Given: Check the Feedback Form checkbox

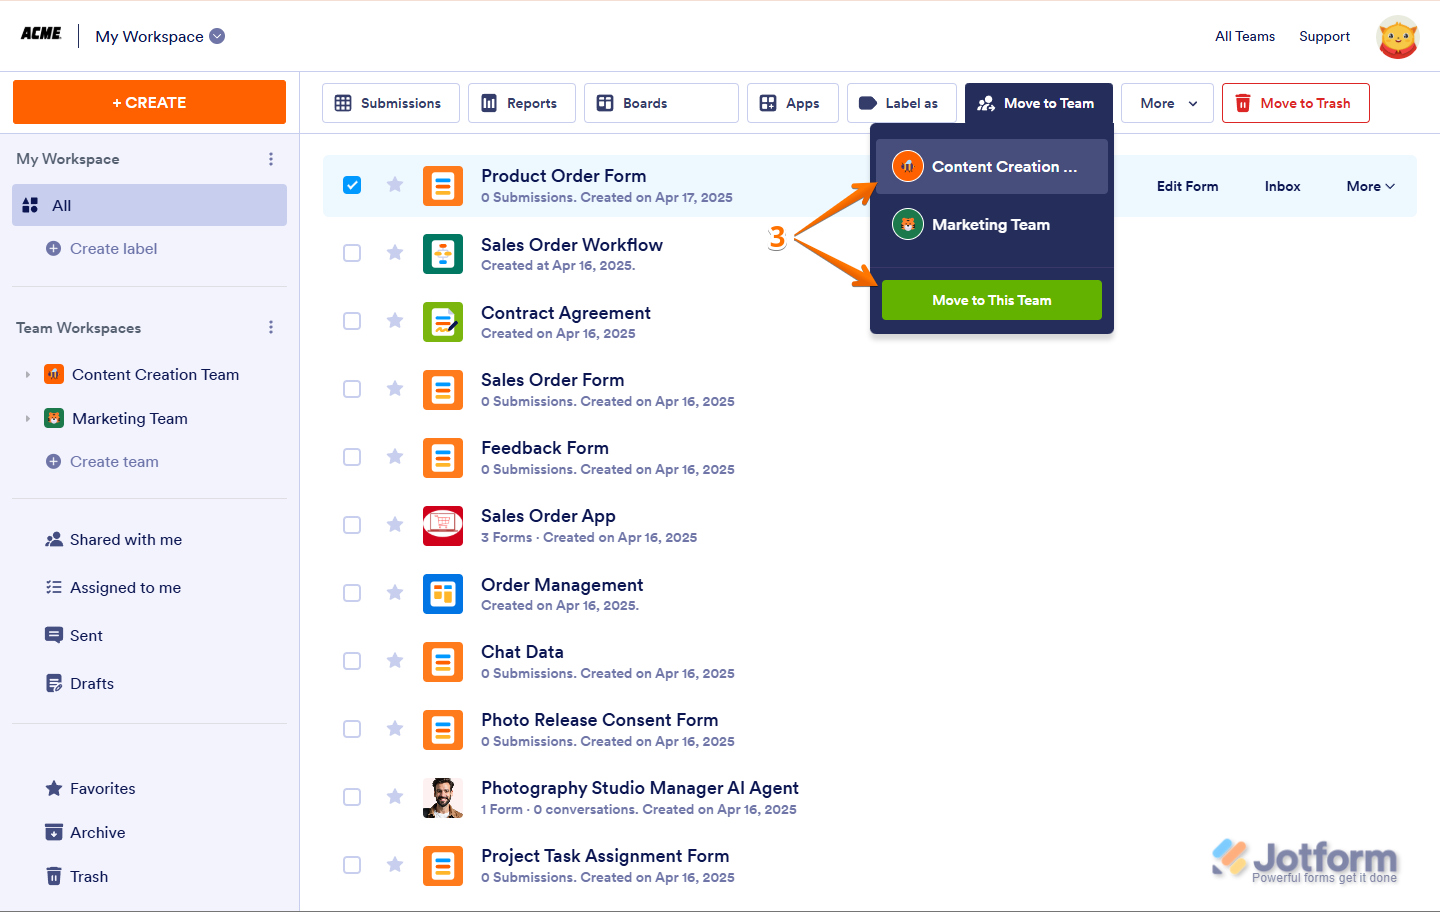Looking at the screenshot, I should 352,457.
